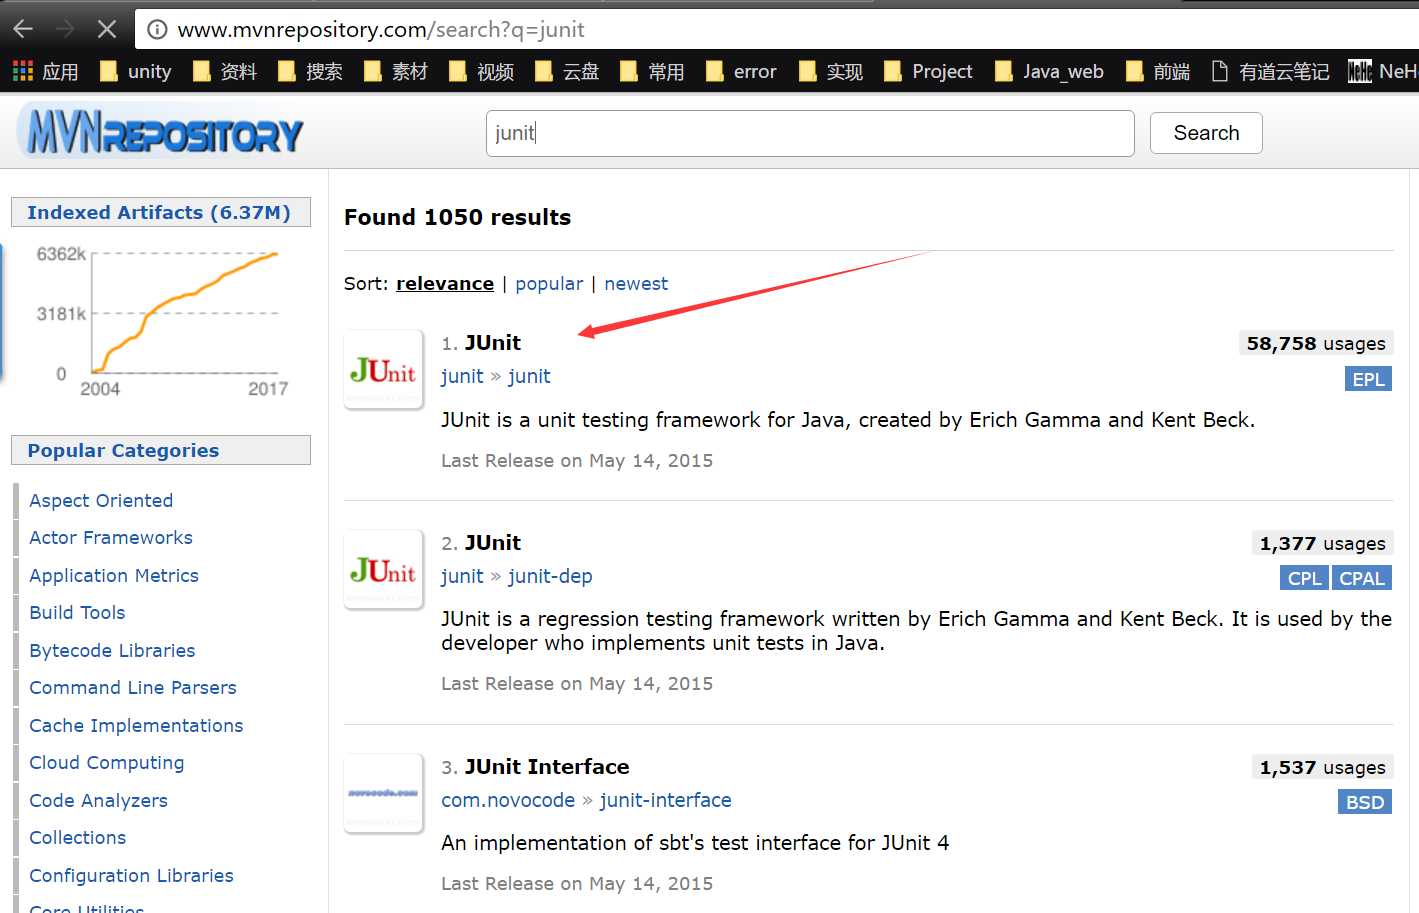Viewport: 1419px width, 913px height.
Task: Click the address bar URL
Action: [x=381, y=30]
